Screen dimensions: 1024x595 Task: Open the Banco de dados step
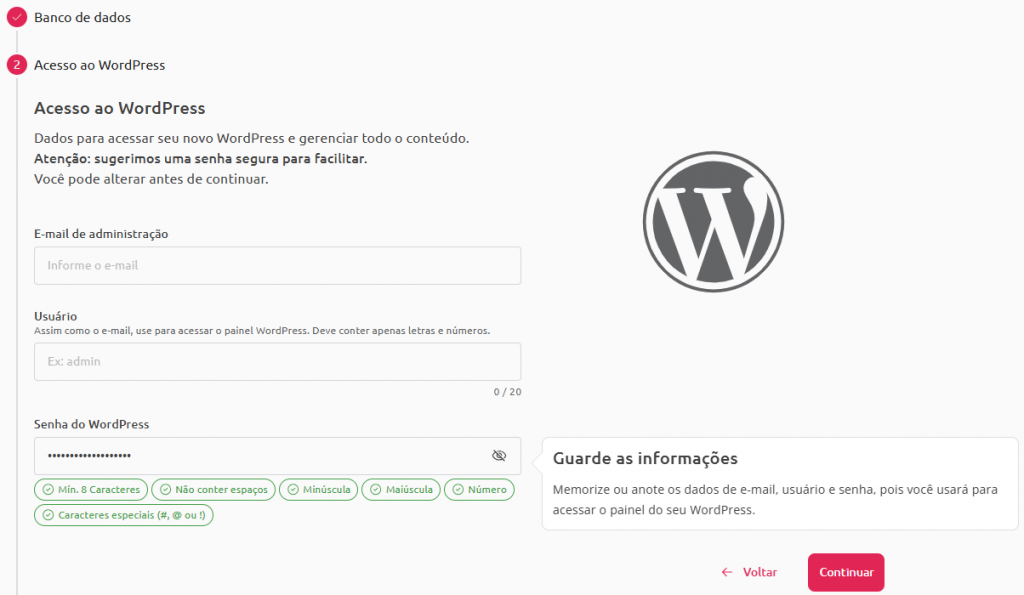coord(82,18)
